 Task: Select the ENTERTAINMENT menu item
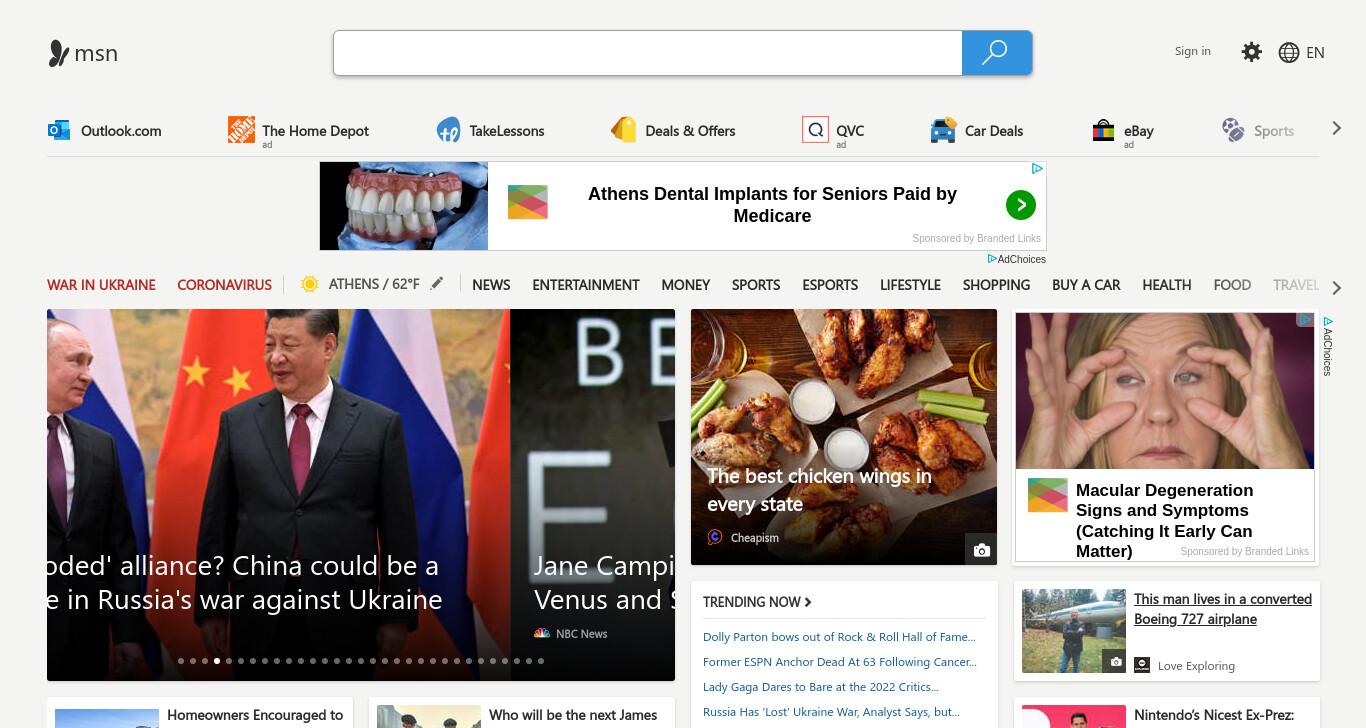(586, 285)
